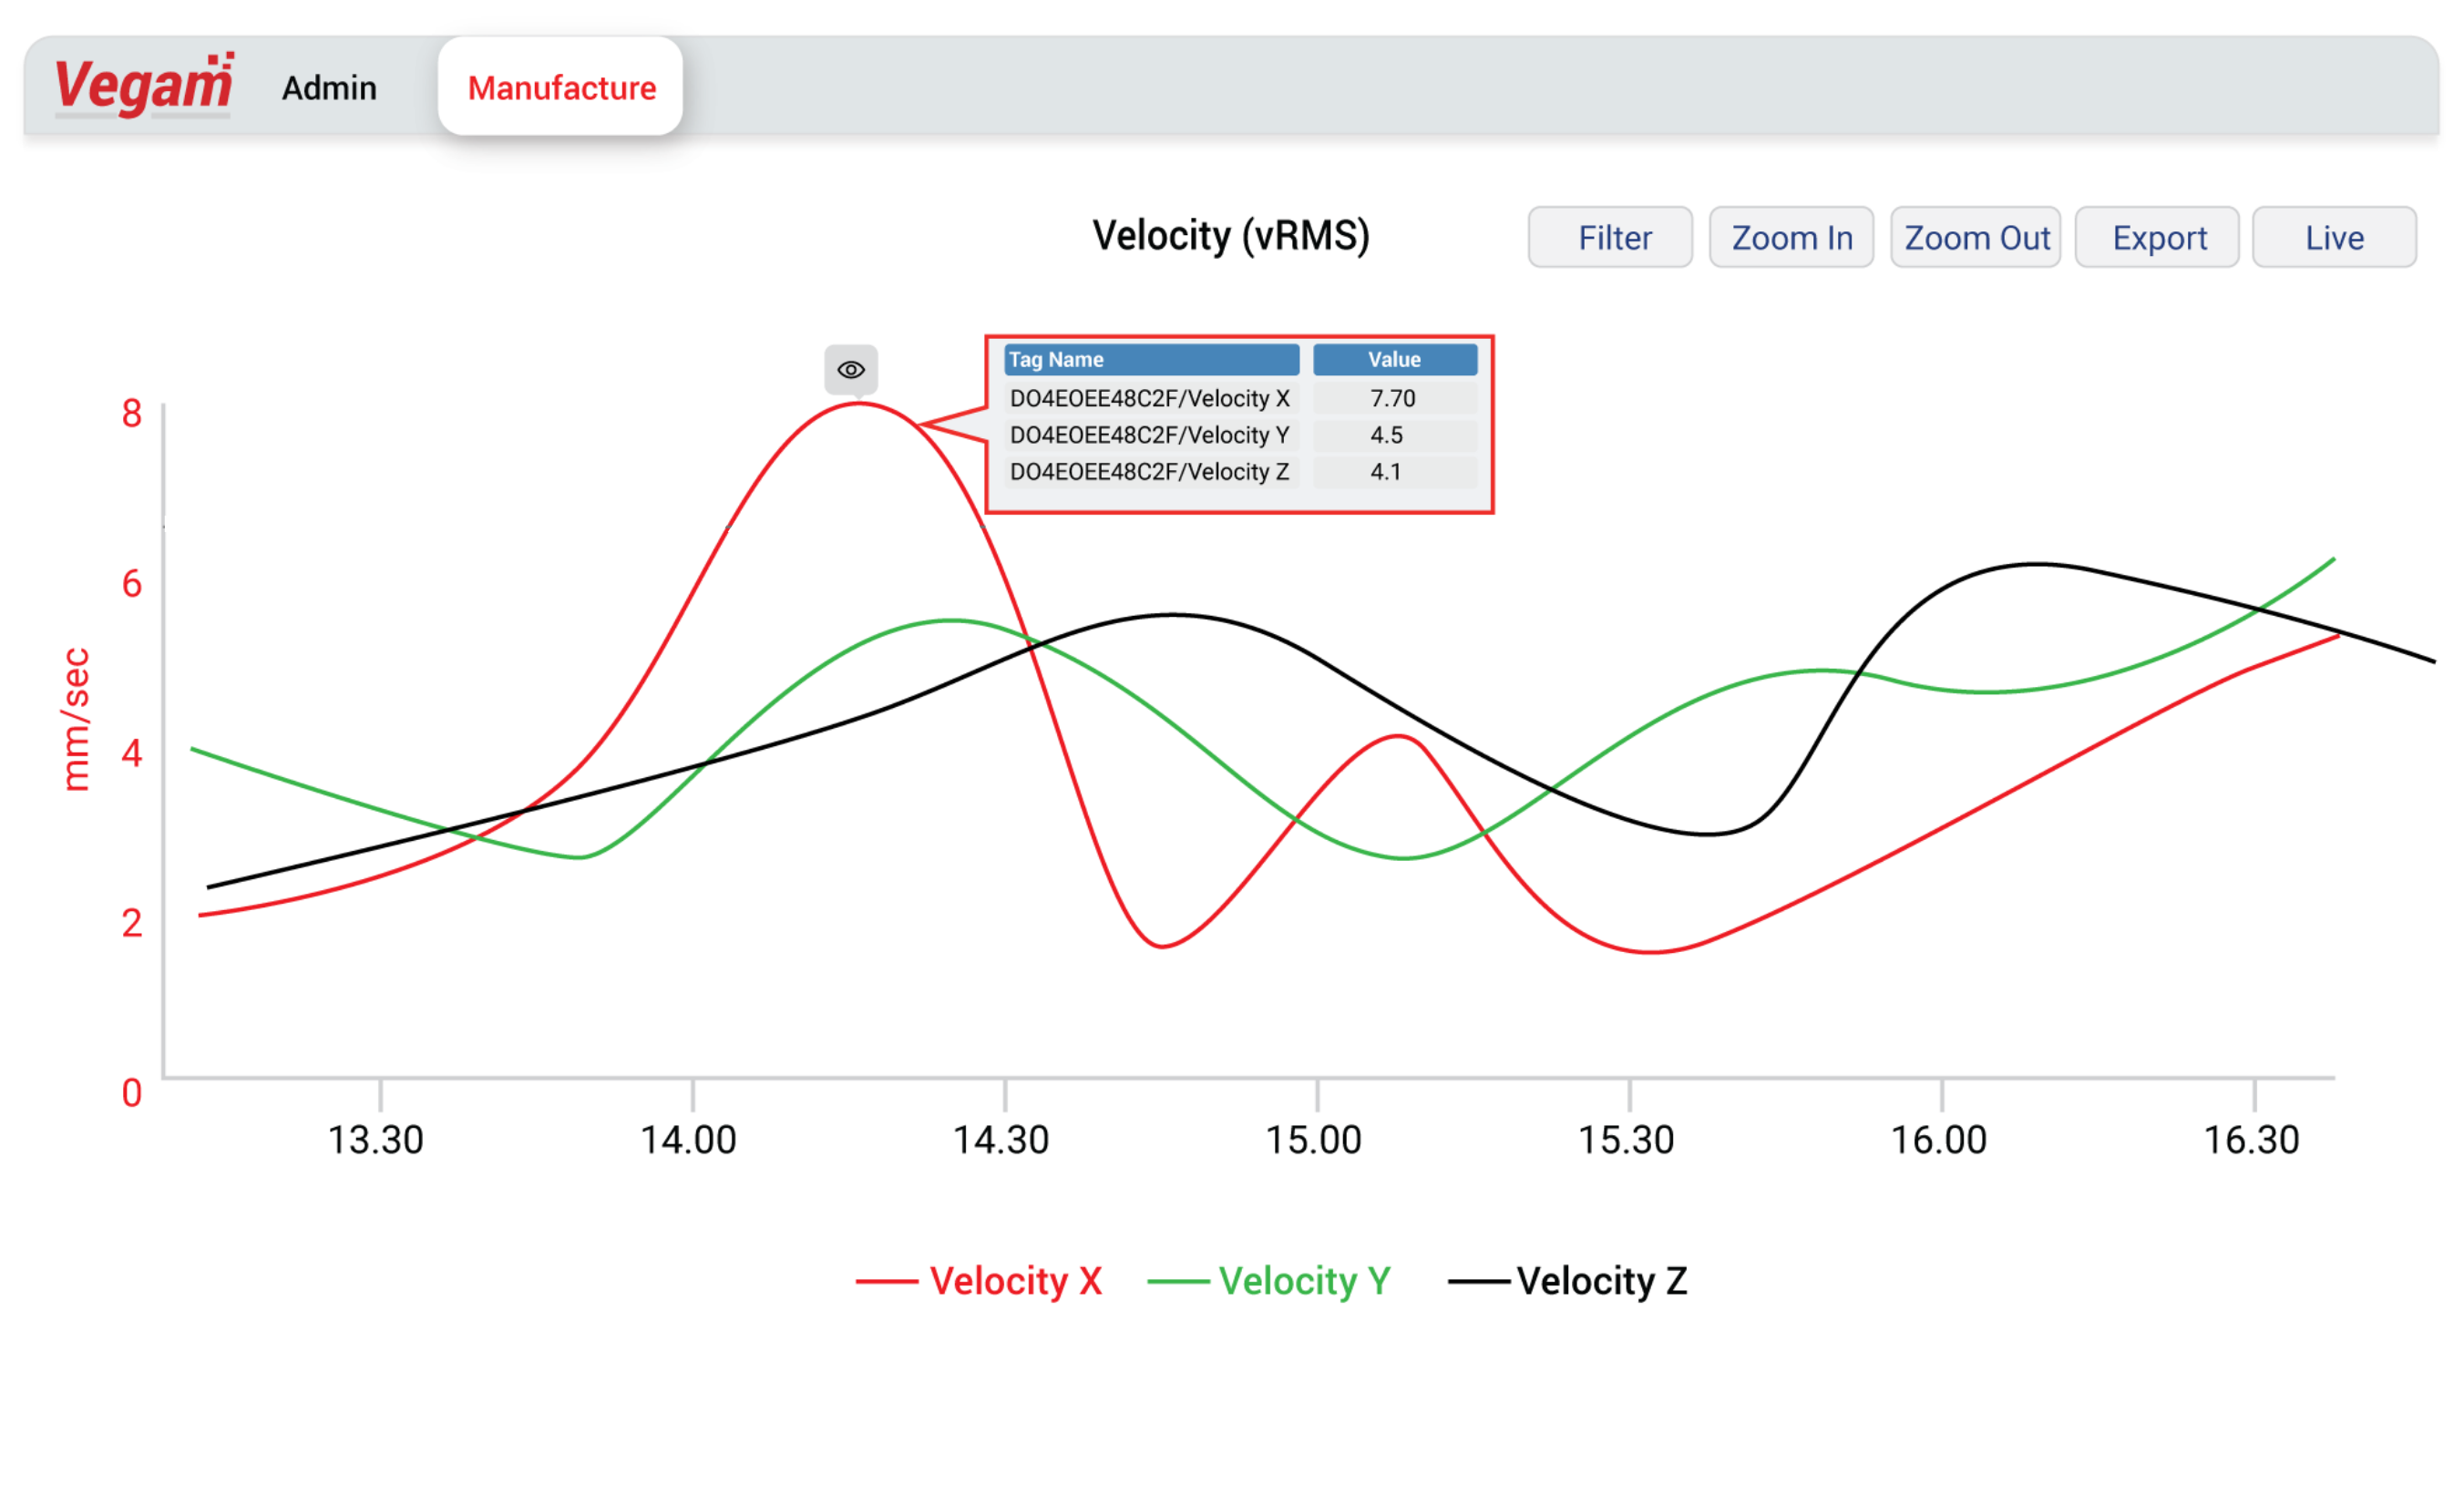Click the mm/sec y-axis label
Viewport: 2464px width, 1485px height.
click(x=76, y=719)
